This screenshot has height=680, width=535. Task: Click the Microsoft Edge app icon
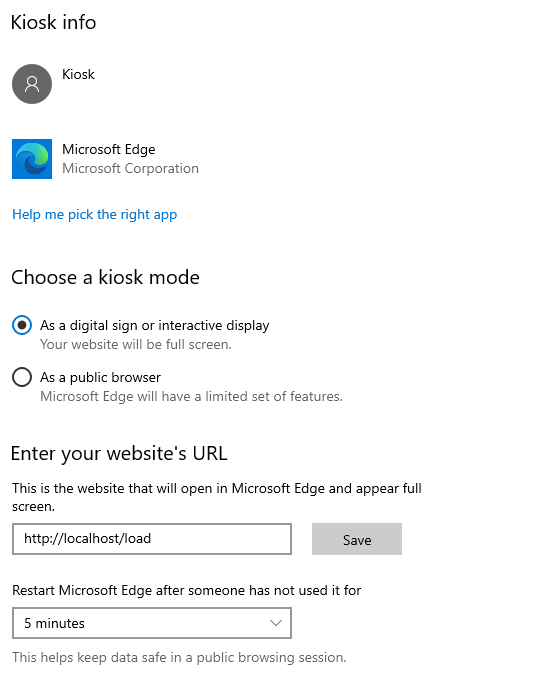[x=32, y=159]
